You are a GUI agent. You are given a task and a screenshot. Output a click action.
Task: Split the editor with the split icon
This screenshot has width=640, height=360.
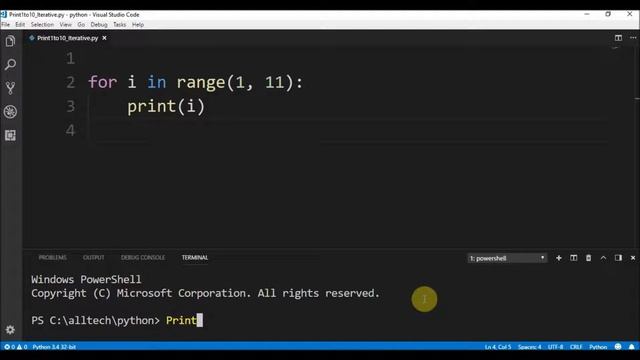pos(618,38)
